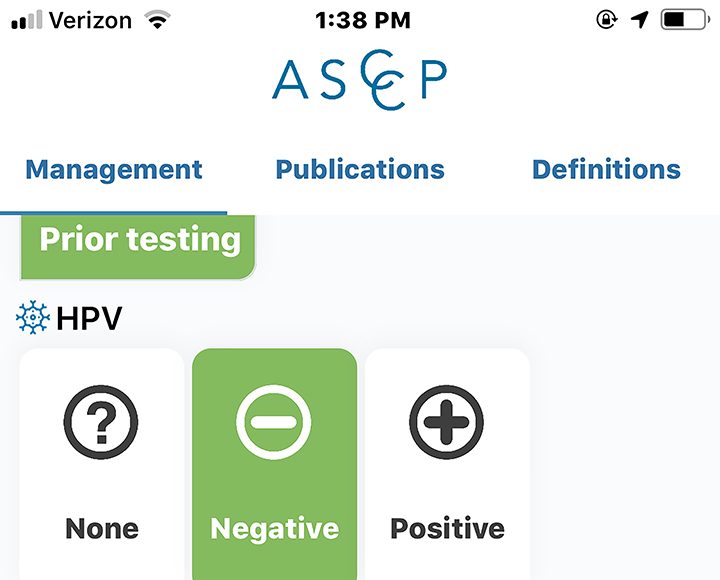Tap the question mark circle icon
Screen dimensions: 720x580
(101, 422)
